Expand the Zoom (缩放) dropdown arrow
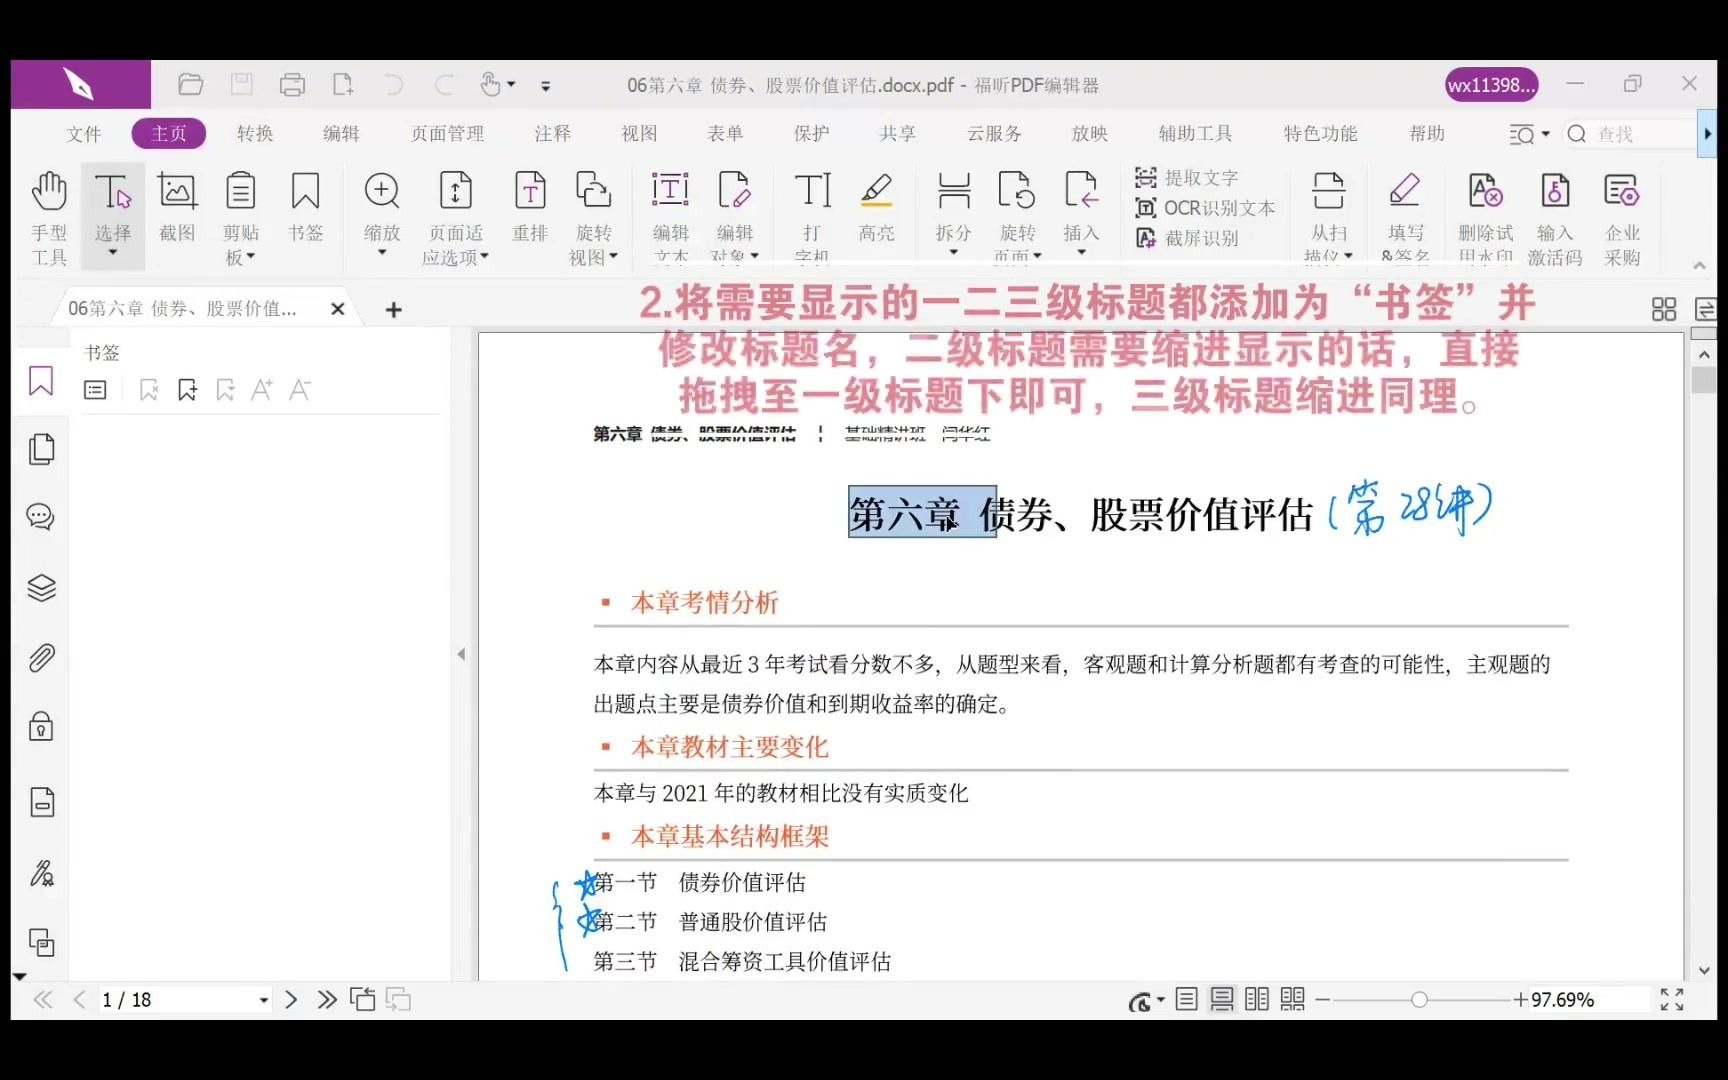 point(382,254)
